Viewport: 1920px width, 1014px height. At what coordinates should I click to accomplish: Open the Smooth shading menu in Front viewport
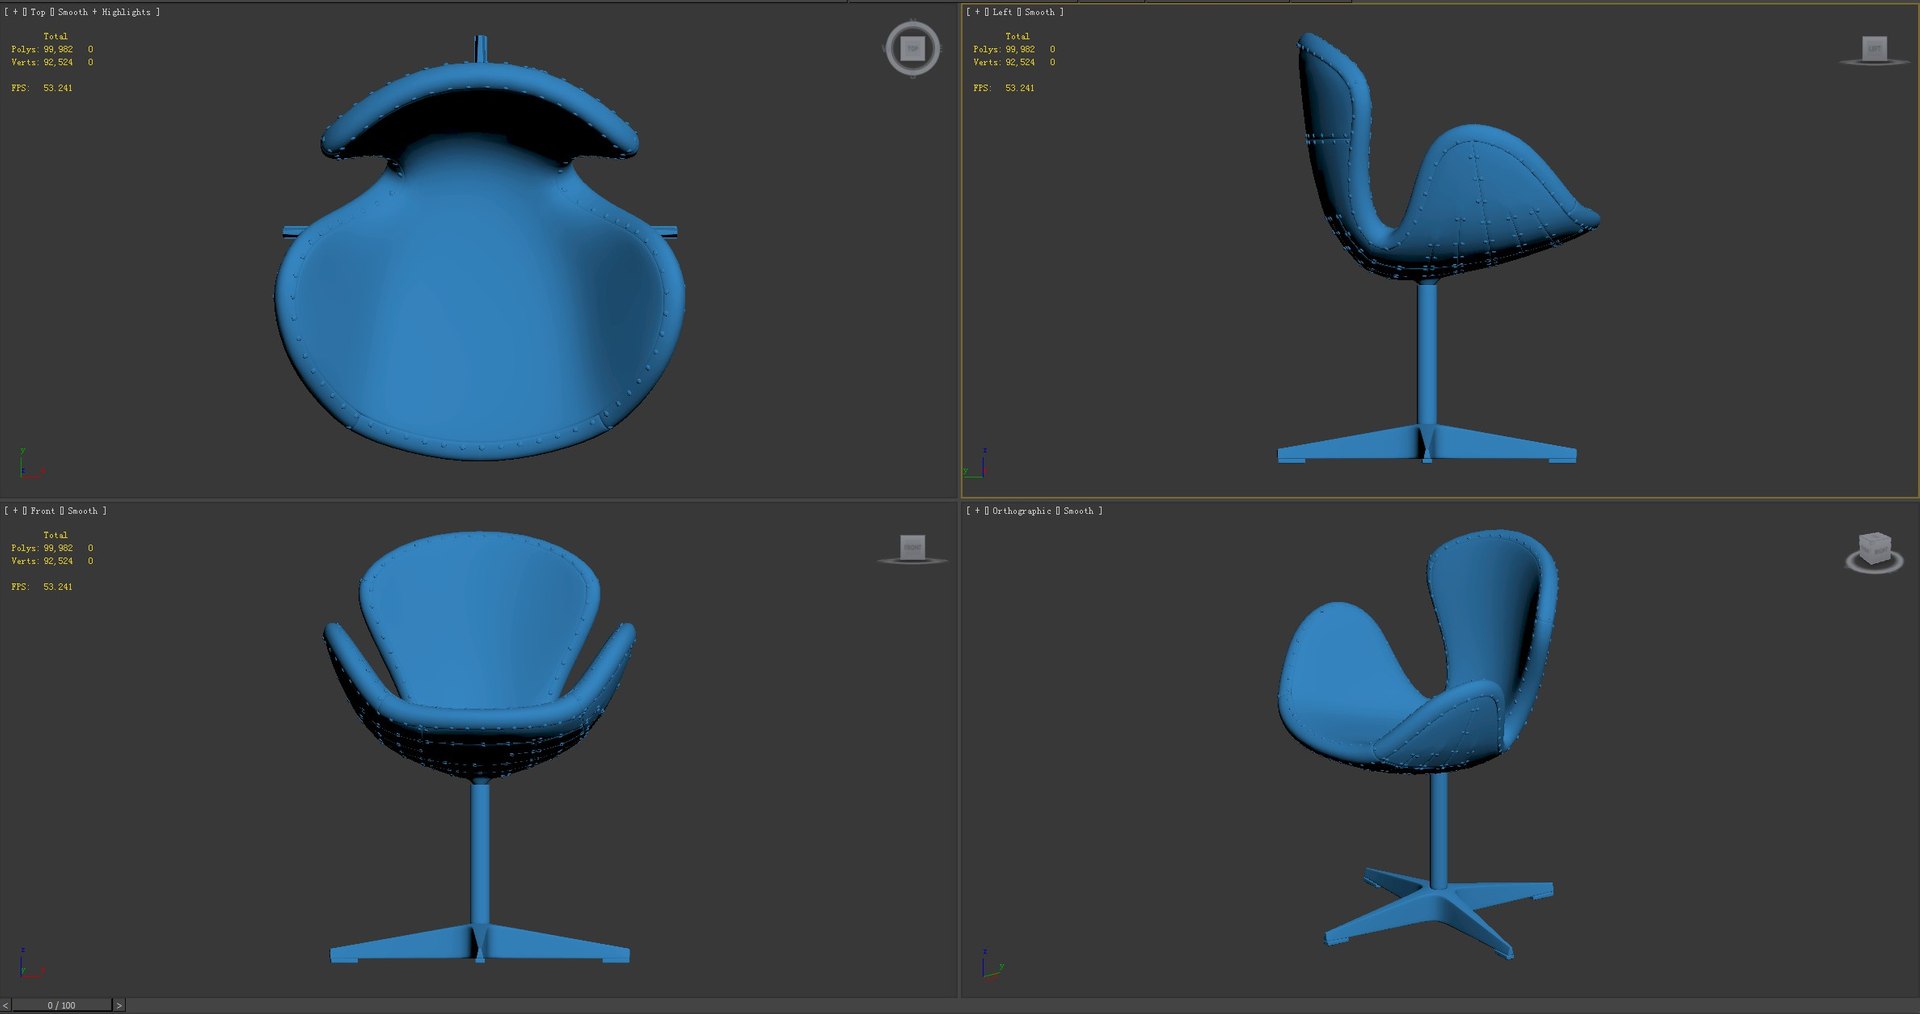click(x=82, y=511)
